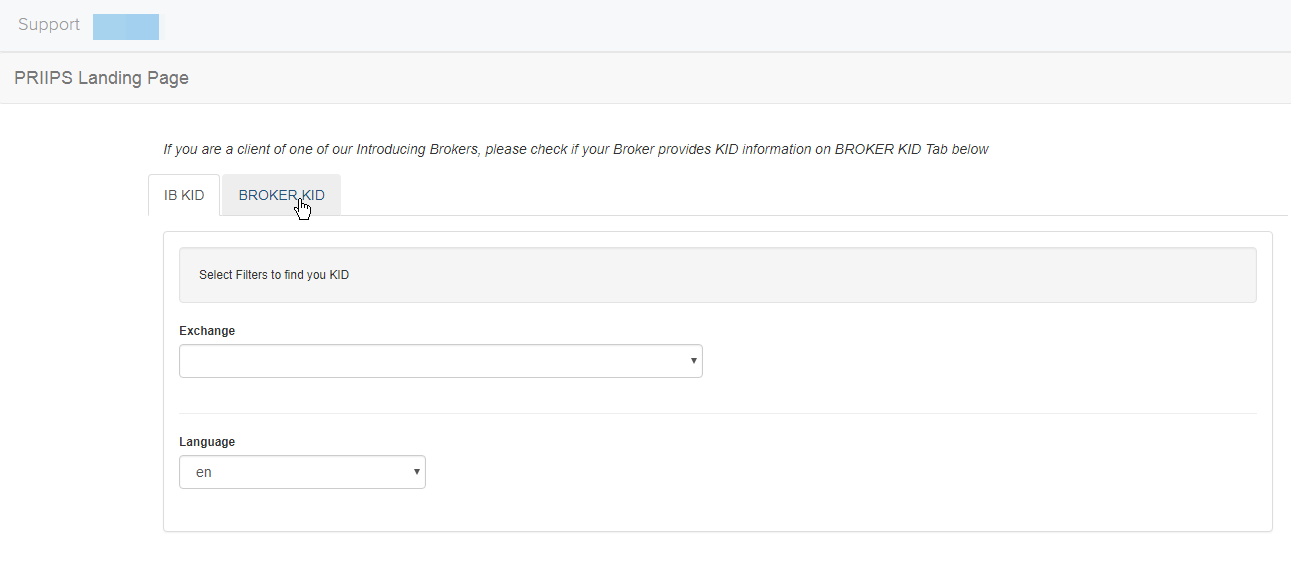The height and width of the screenshot is (562, 1291).
Task: Click the Exchange field label
Action: tap(207, 331)
